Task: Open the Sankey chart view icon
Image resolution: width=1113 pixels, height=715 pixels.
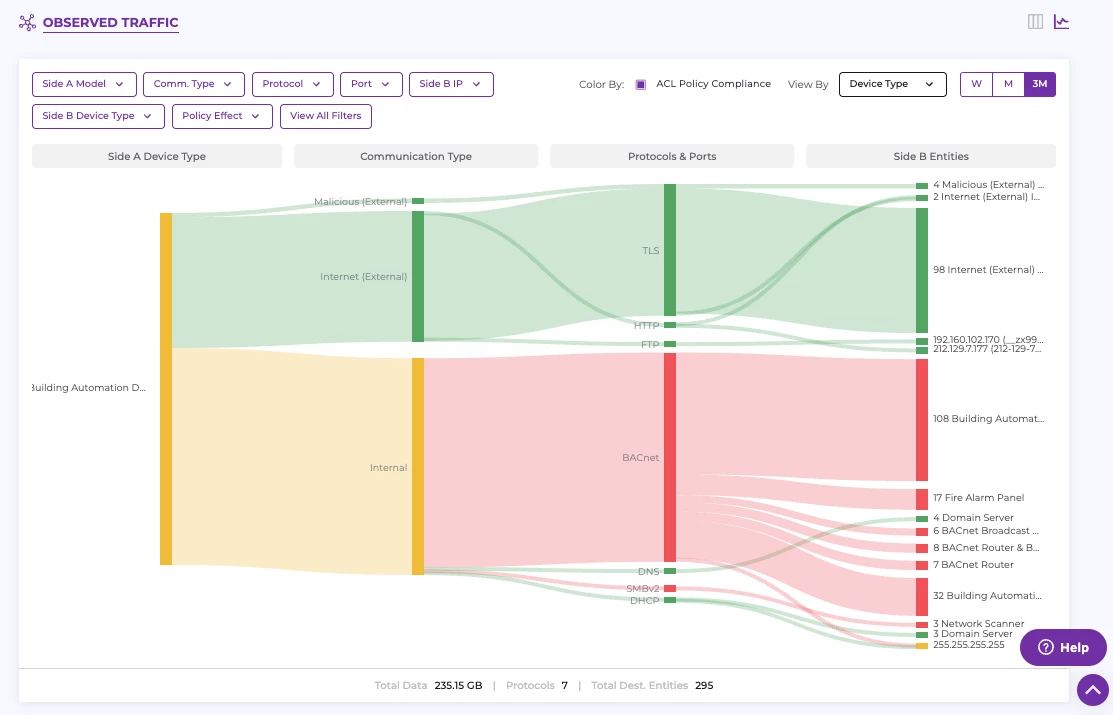Action: (1061, 21)
